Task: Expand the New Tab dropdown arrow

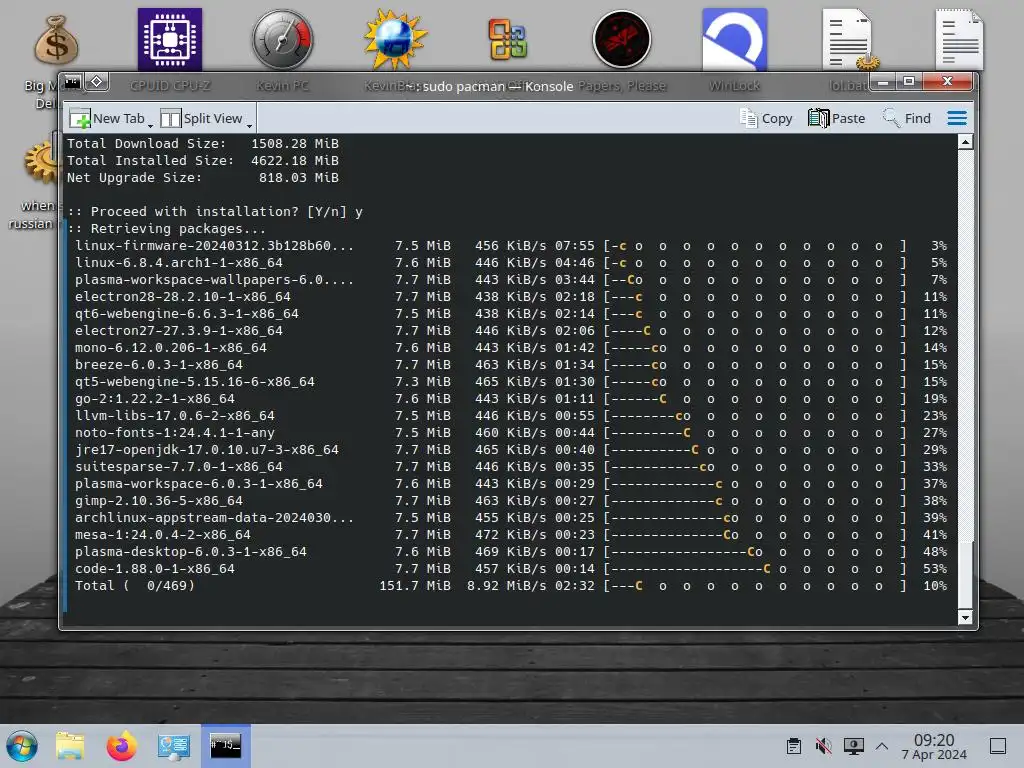Action: 151,124
